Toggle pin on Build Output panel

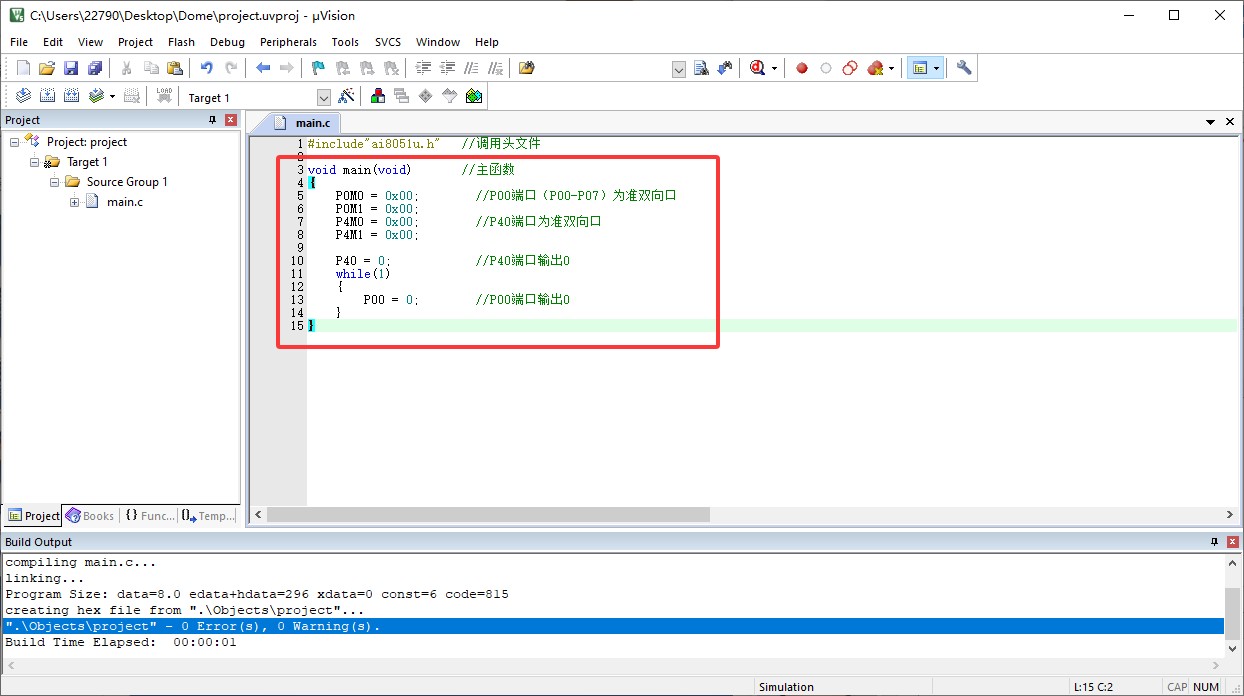[x=1215, y=541]
